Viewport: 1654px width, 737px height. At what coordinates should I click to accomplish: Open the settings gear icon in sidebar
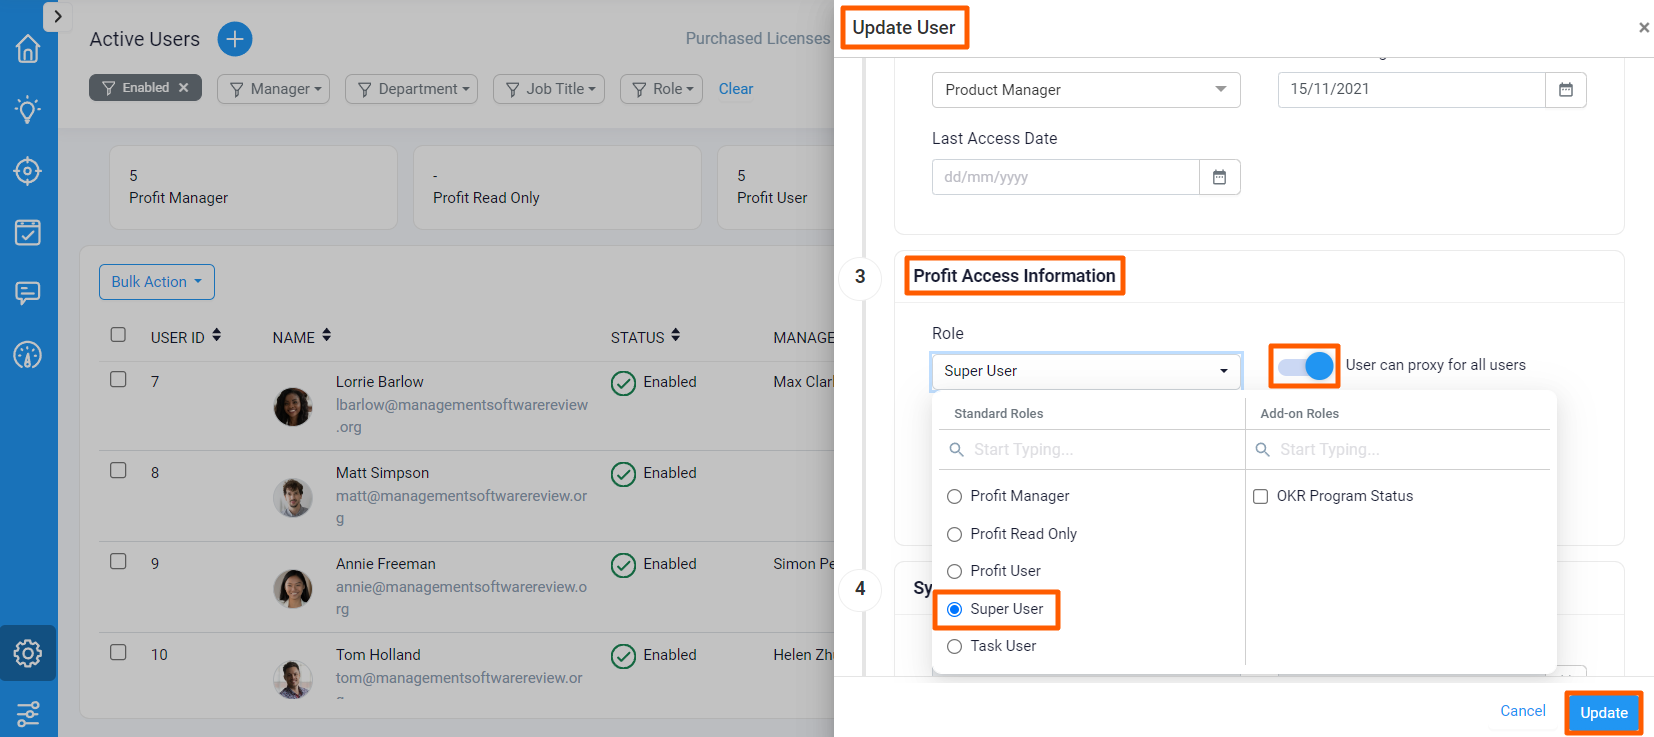28,653
